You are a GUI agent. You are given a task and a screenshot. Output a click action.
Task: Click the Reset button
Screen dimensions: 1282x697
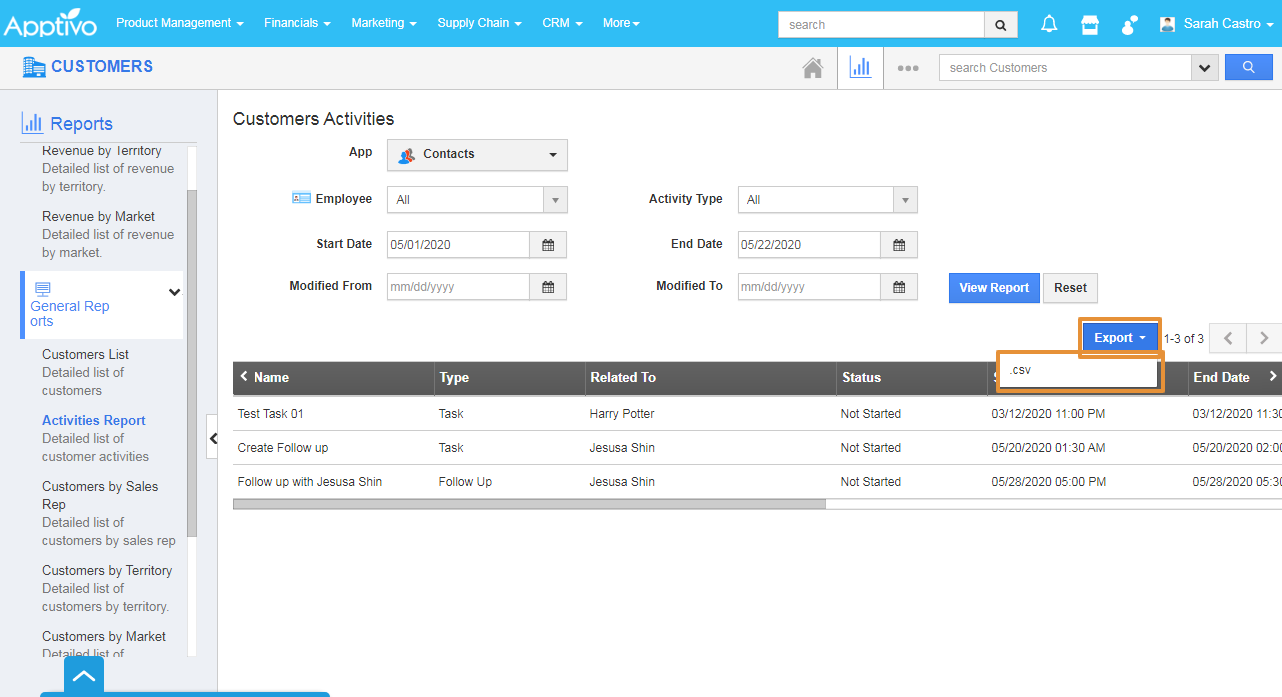(x=1070, y=288)
